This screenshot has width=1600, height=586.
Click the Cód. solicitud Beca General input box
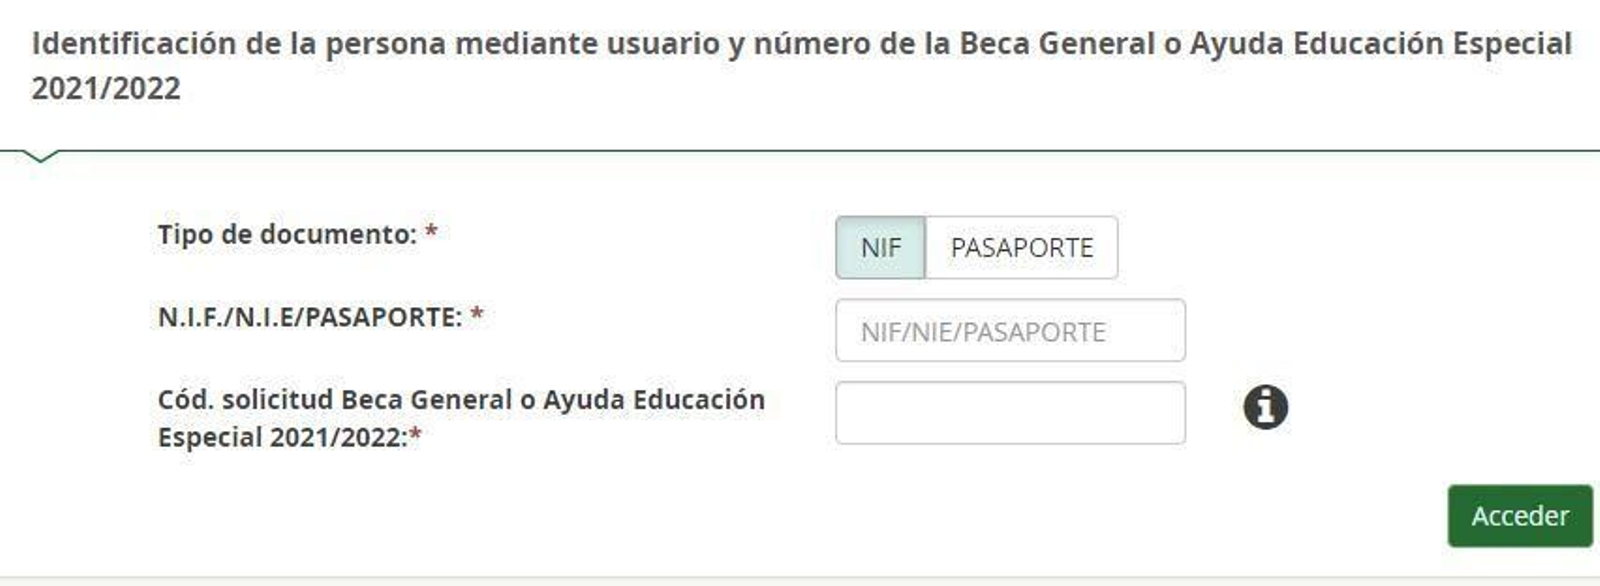coord(1010,412)
